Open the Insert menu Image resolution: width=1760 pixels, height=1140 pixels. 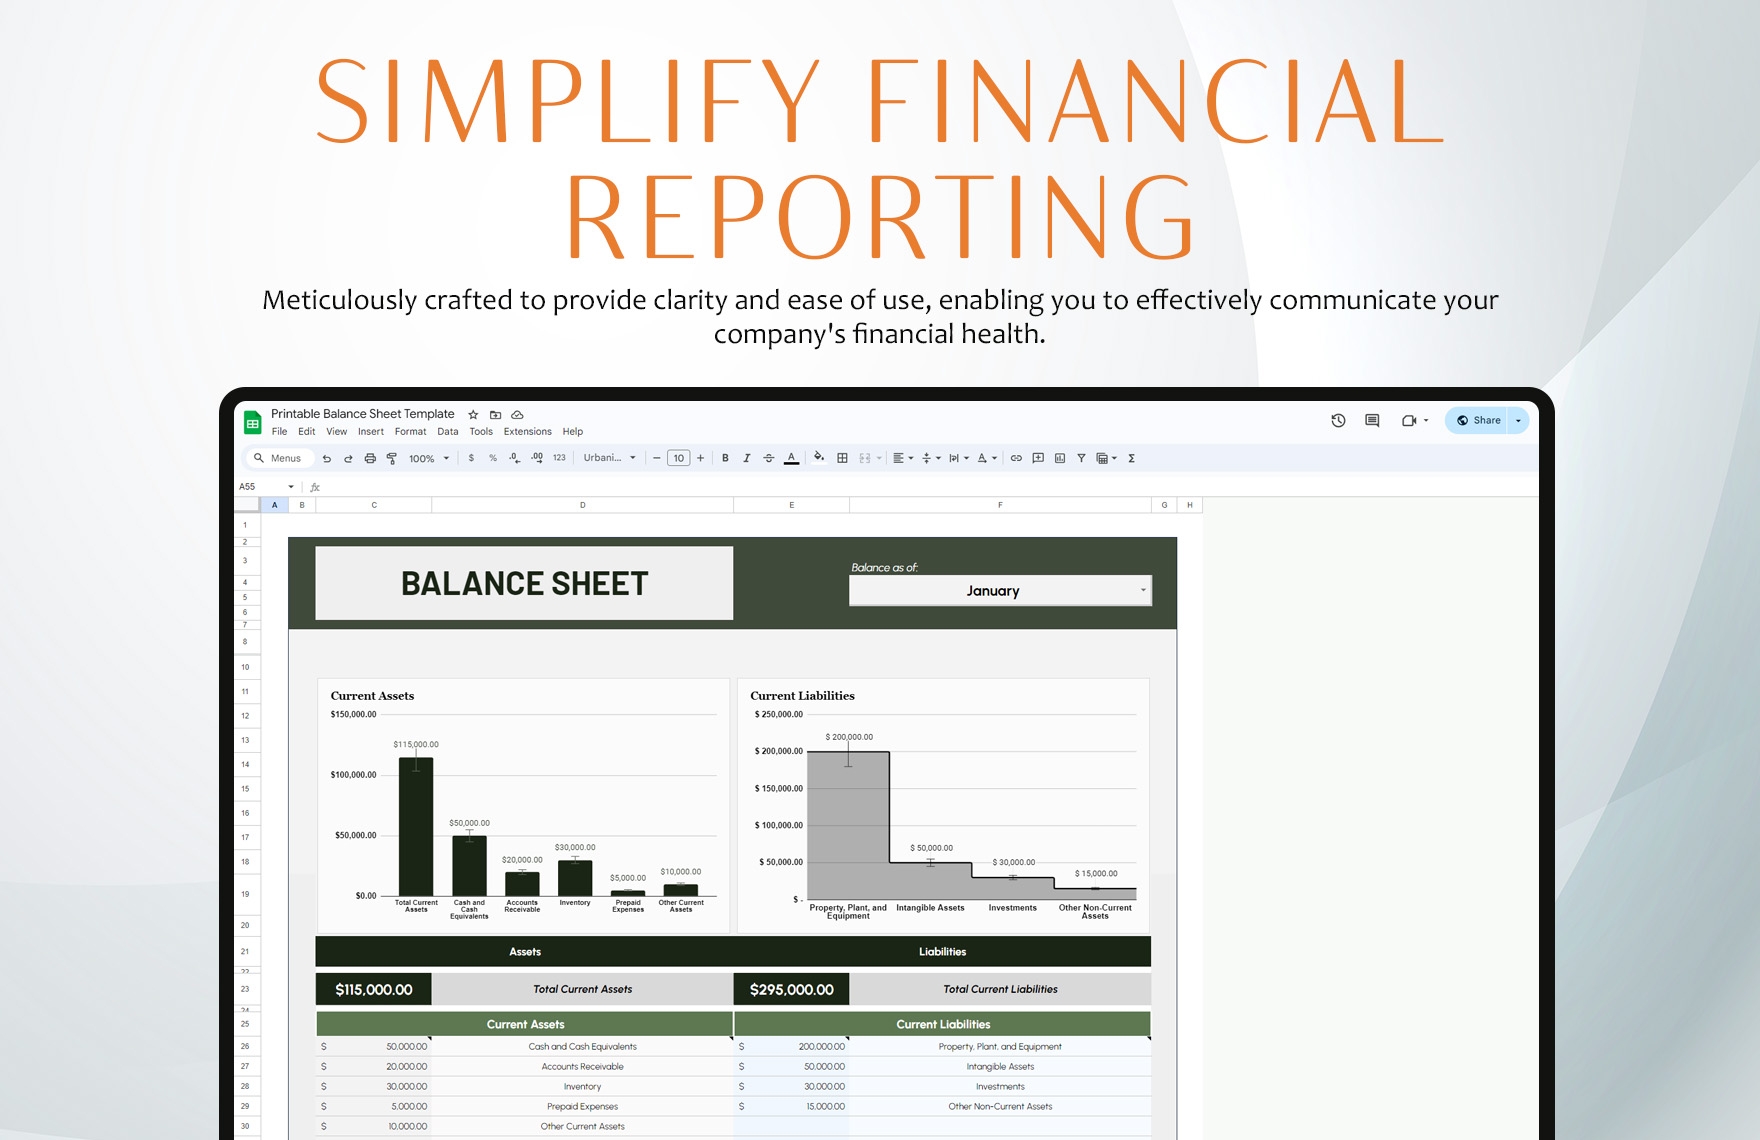tap(370, 432)
